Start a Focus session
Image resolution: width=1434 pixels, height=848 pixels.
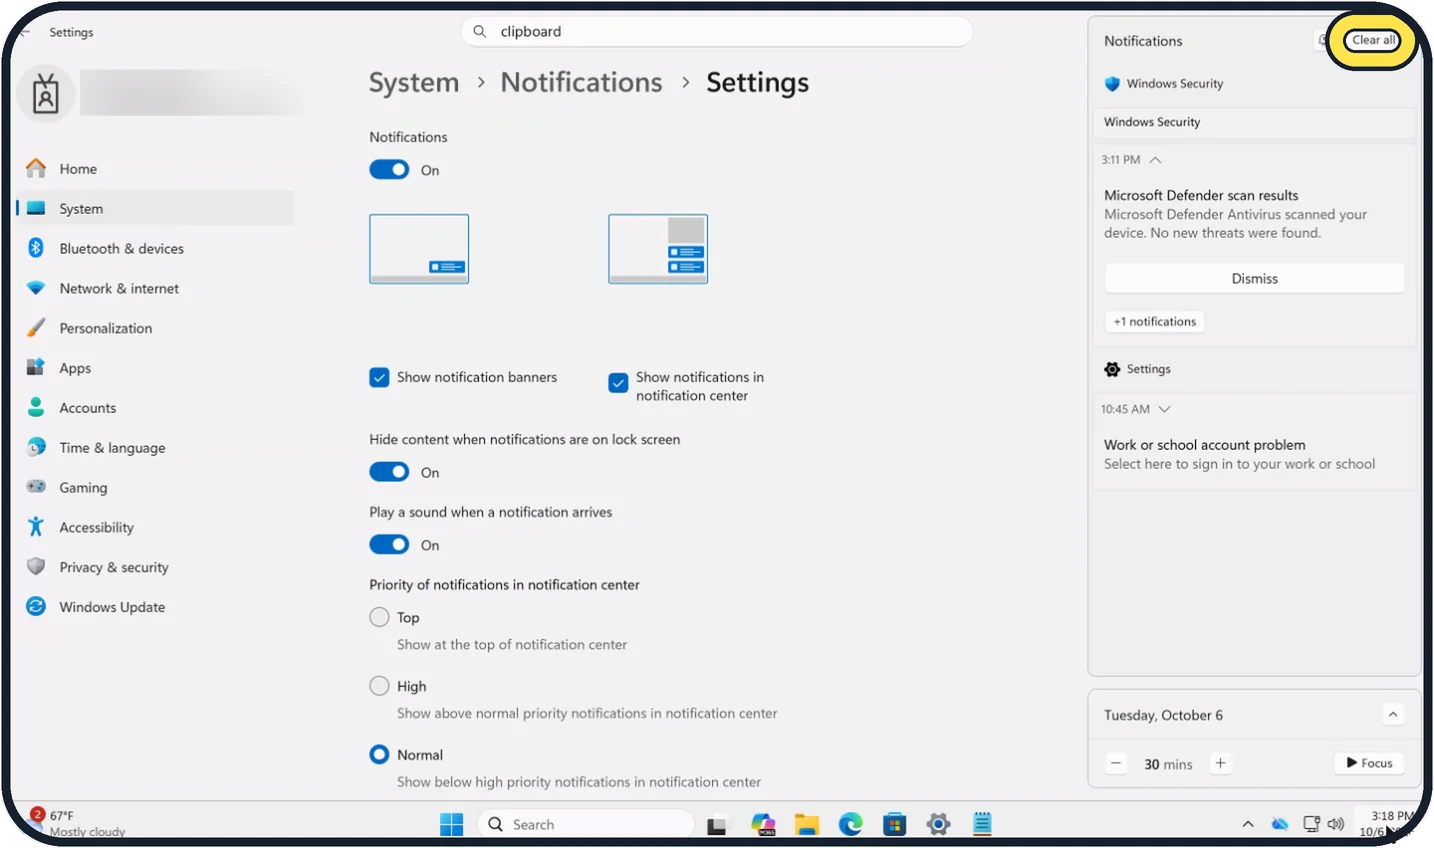point(1369,763)
